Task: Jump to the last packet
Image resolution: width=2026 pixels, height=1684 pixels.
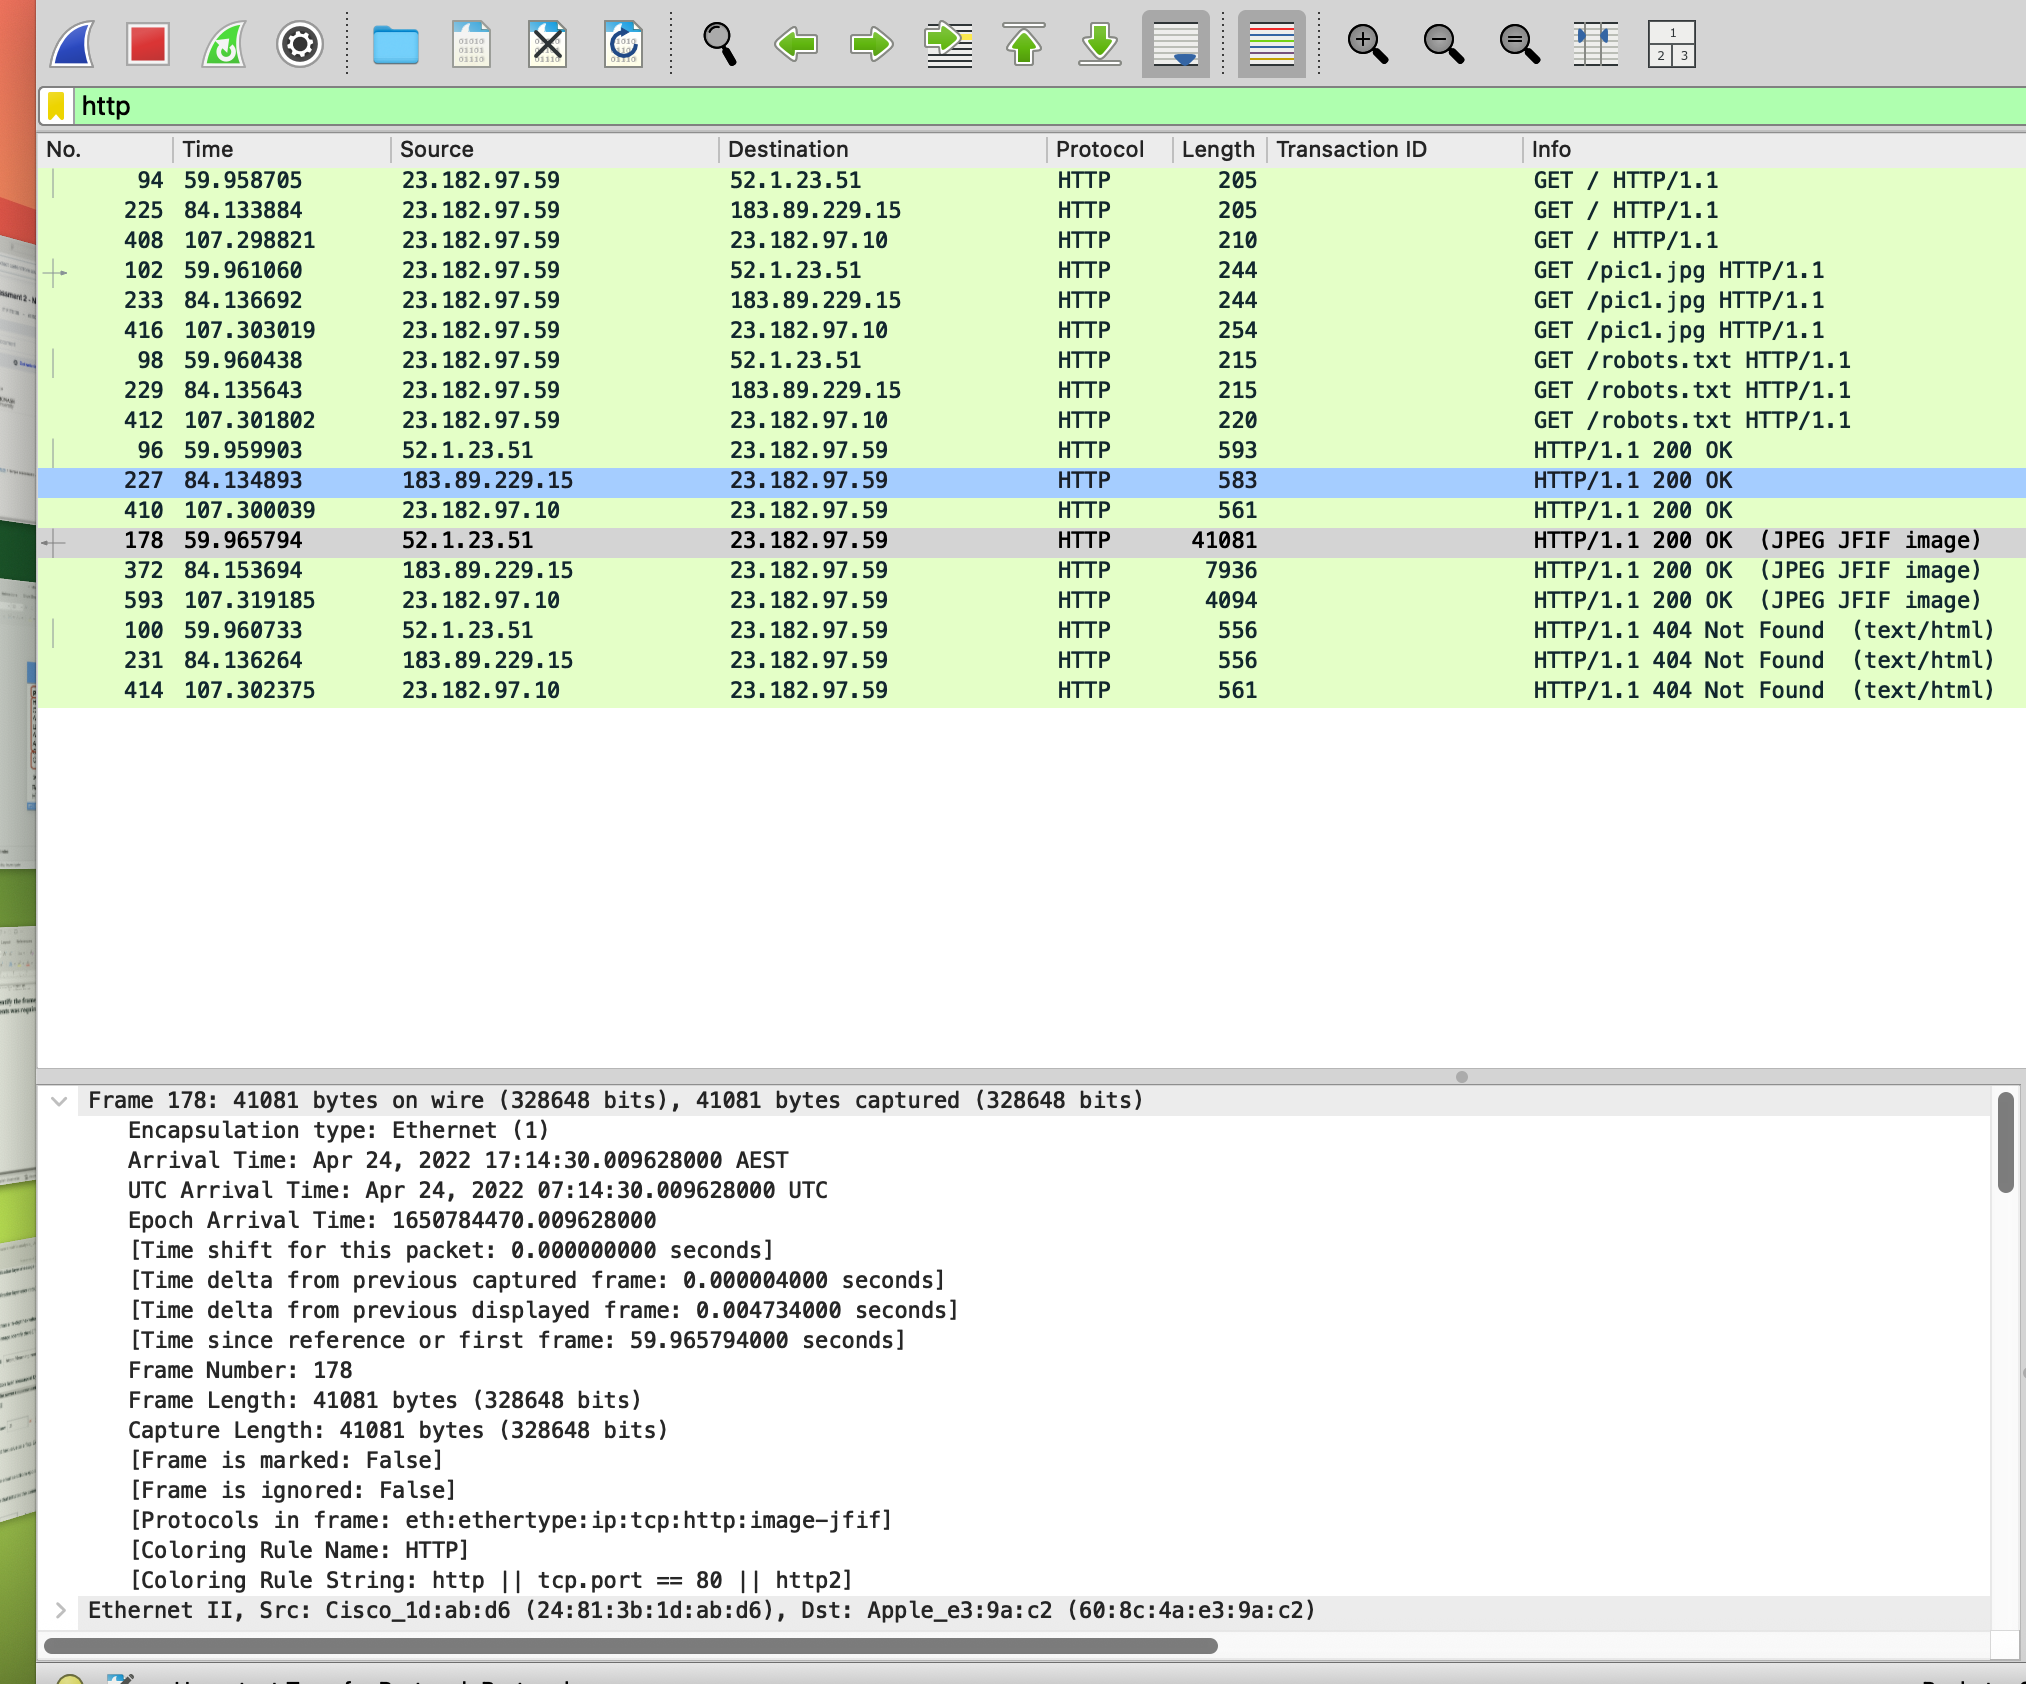Action: point(1097,44)
